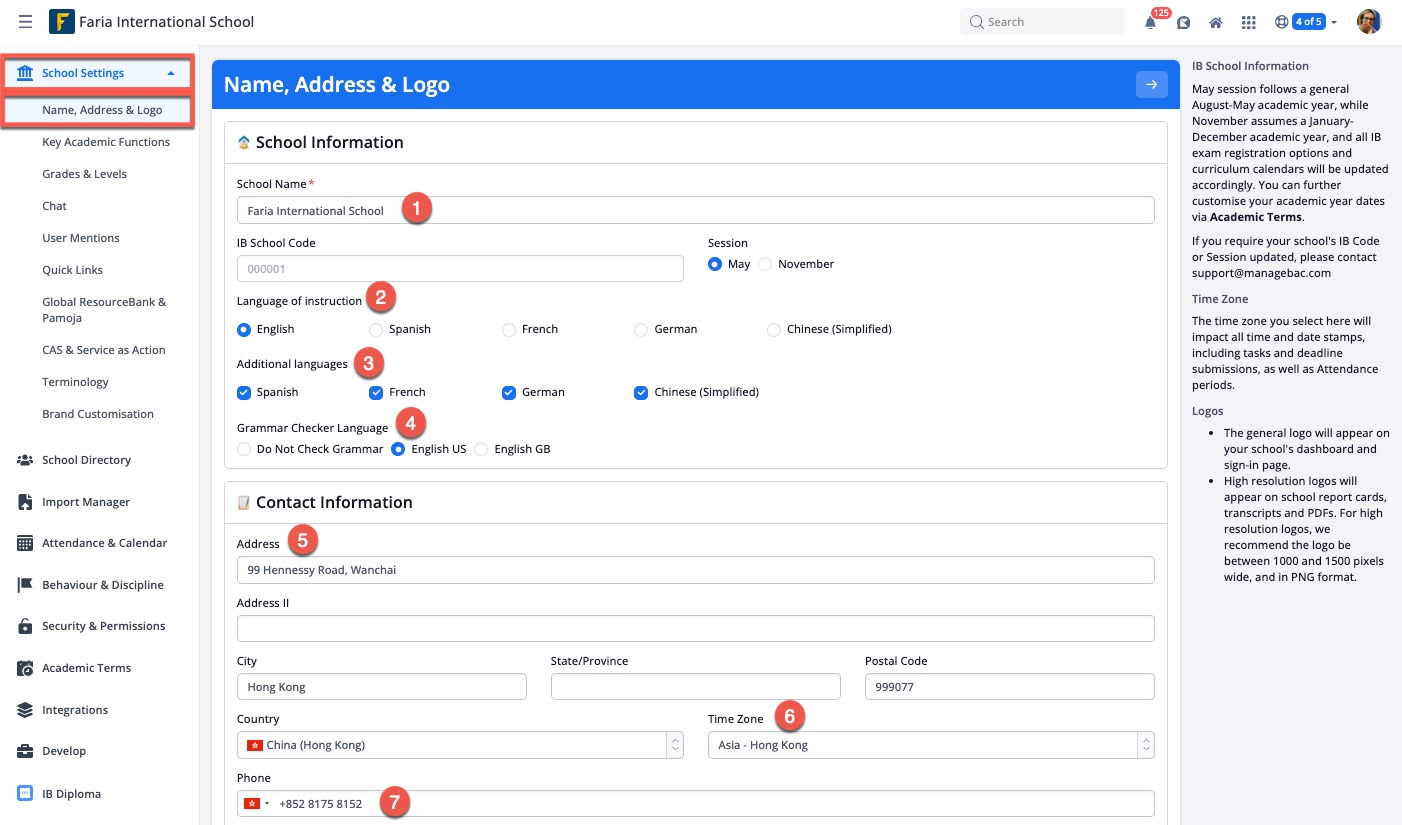The image size is (1402, 825).
Task: Select the November session radio button
Action: click(765, 264)
